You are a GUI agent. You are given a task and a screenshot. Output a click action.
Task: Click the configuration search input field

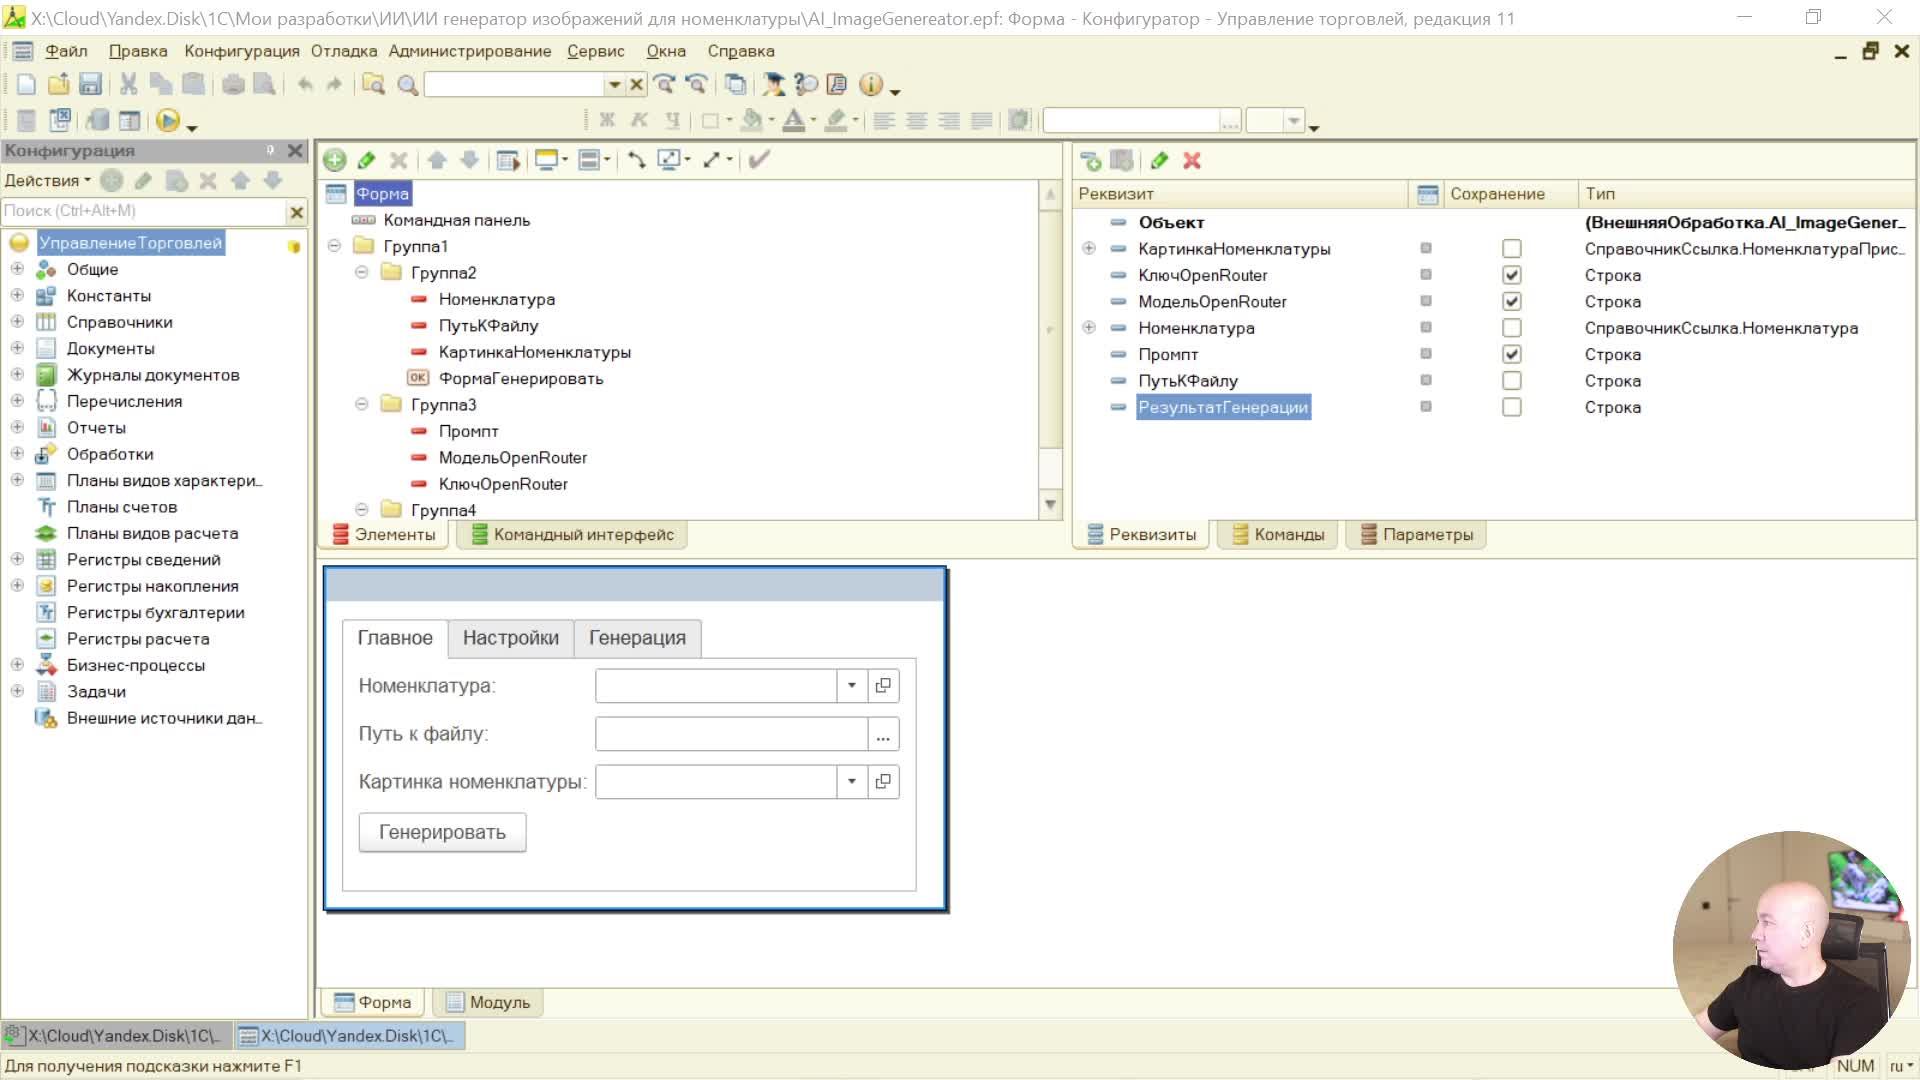[x=140, y=211]
